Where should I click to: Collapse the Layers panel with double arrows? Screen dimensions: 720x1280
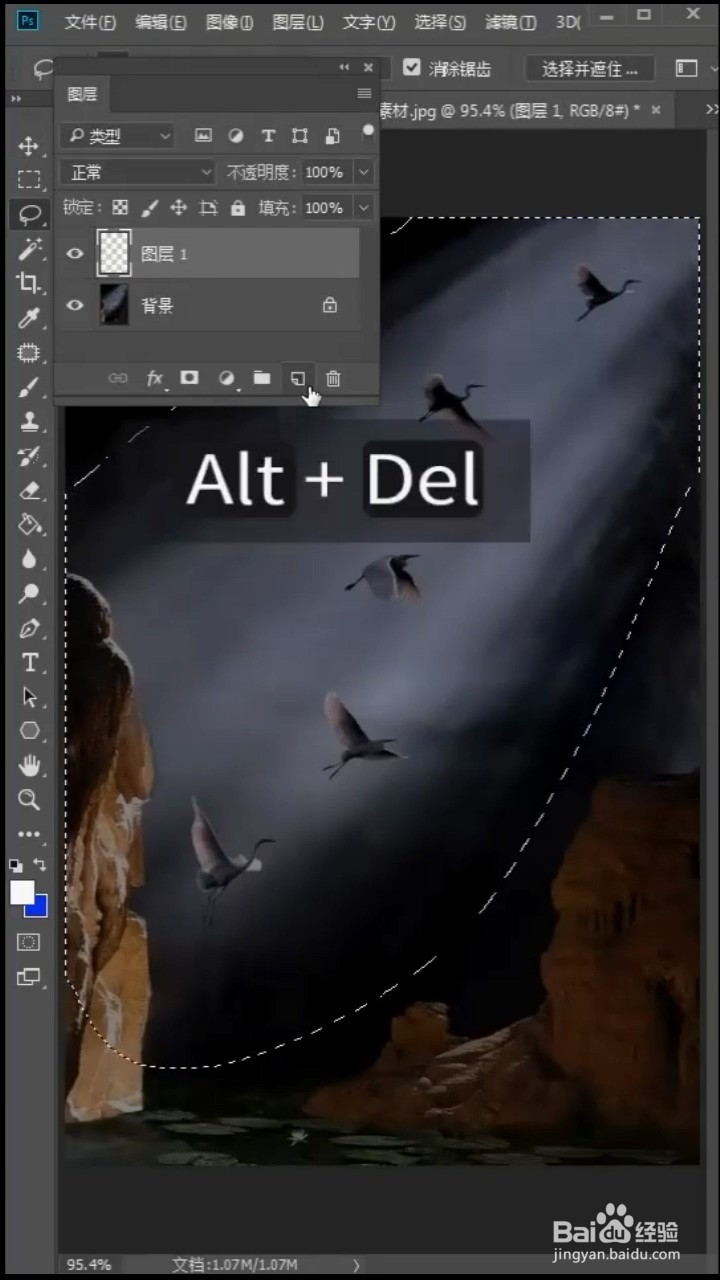(x=344, y=67)
